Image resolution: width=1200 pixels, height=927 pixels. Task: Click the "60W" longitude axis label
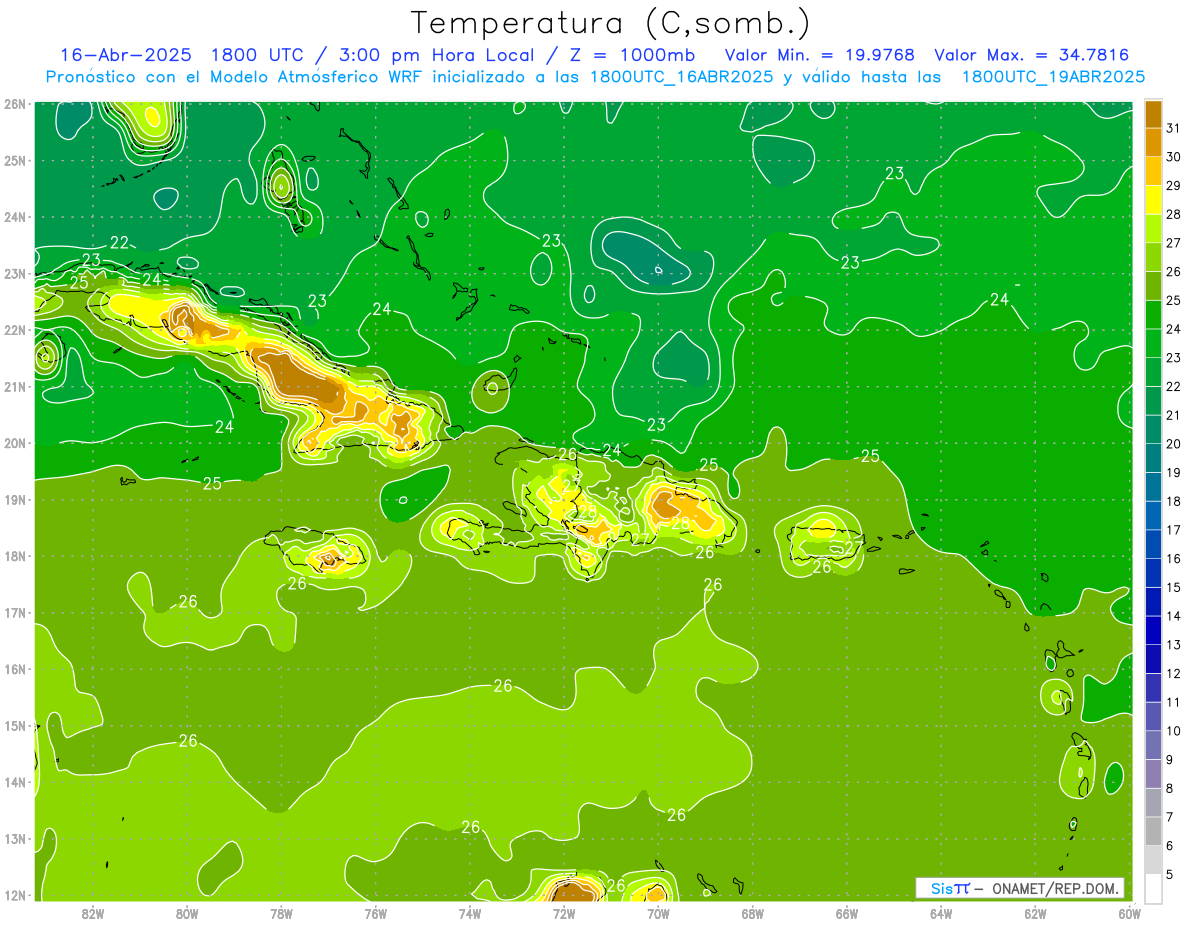pos(1130,912)
